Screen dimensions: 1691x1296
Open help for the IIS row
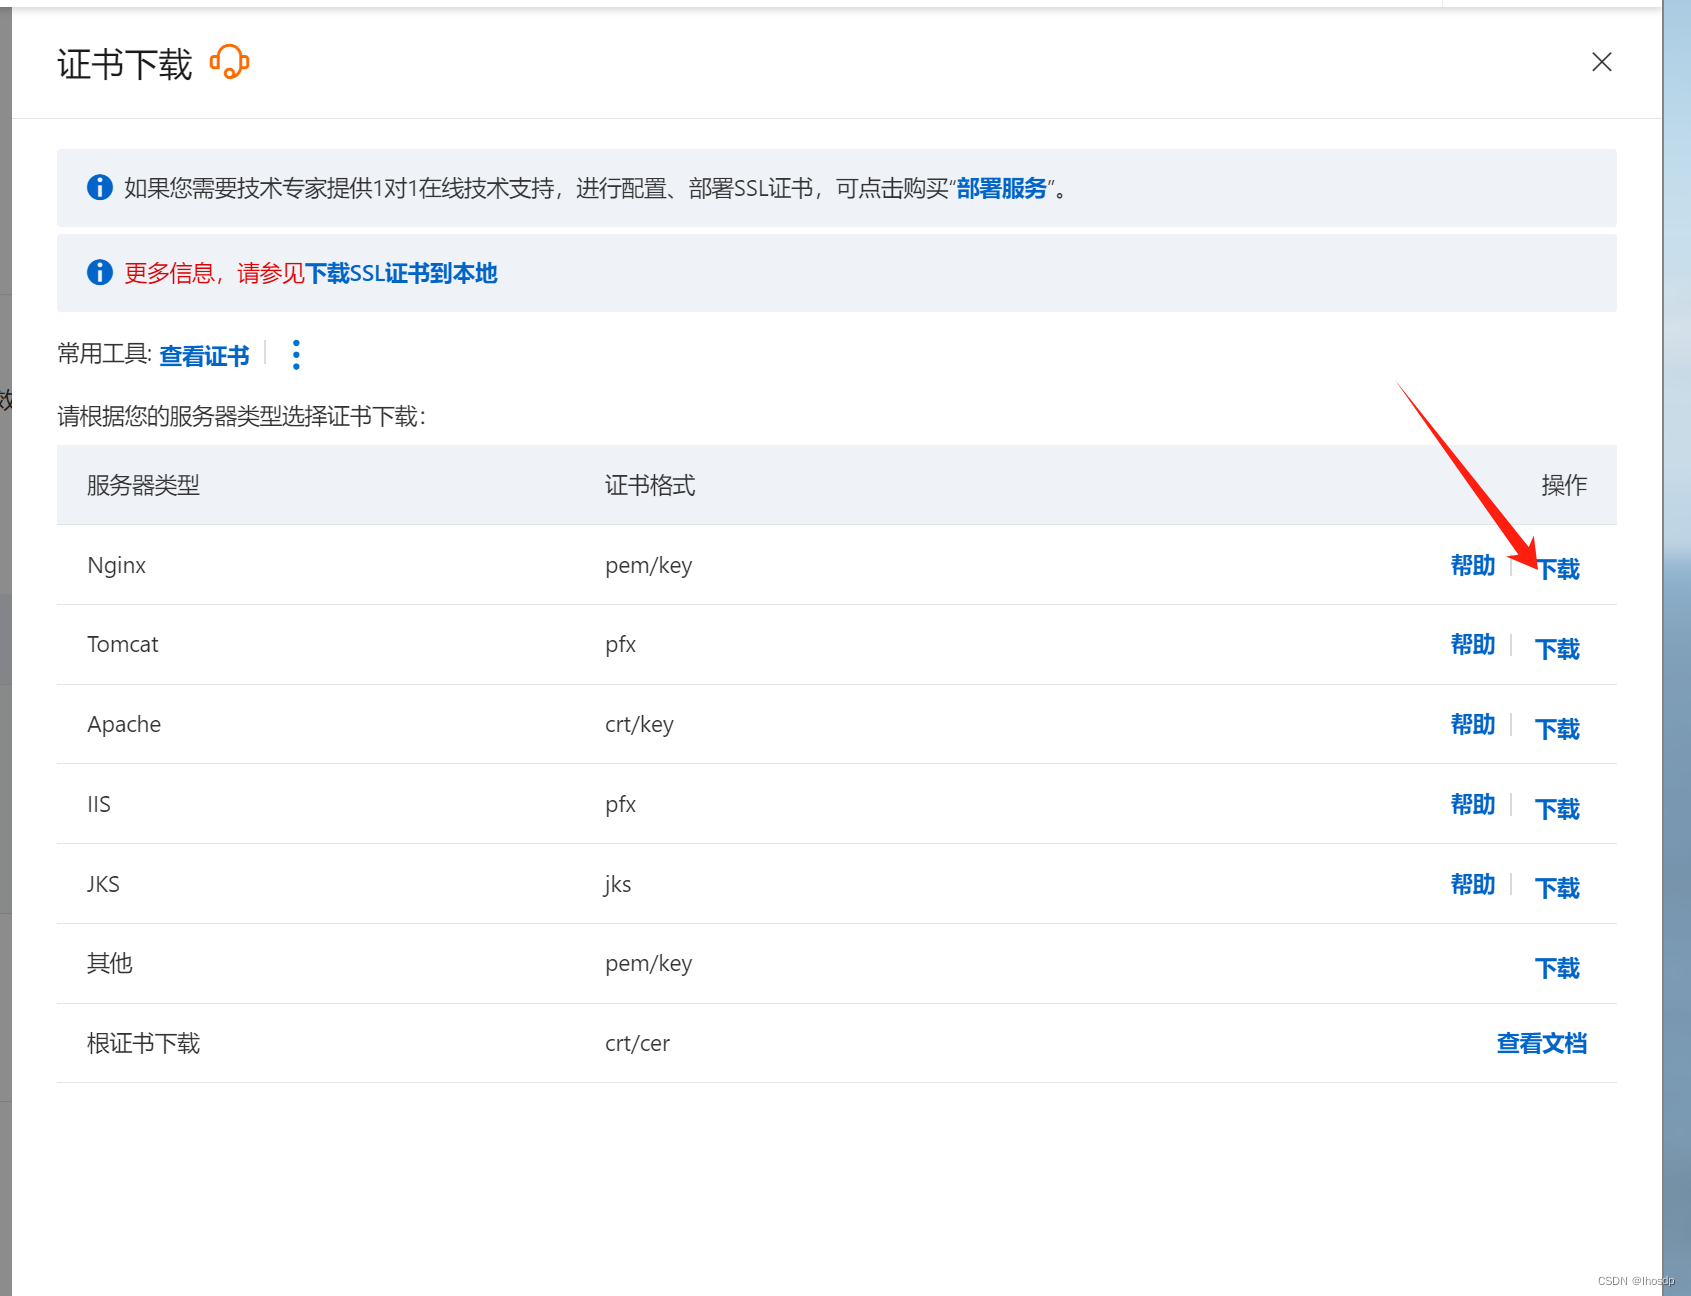tap(1473, 805)
